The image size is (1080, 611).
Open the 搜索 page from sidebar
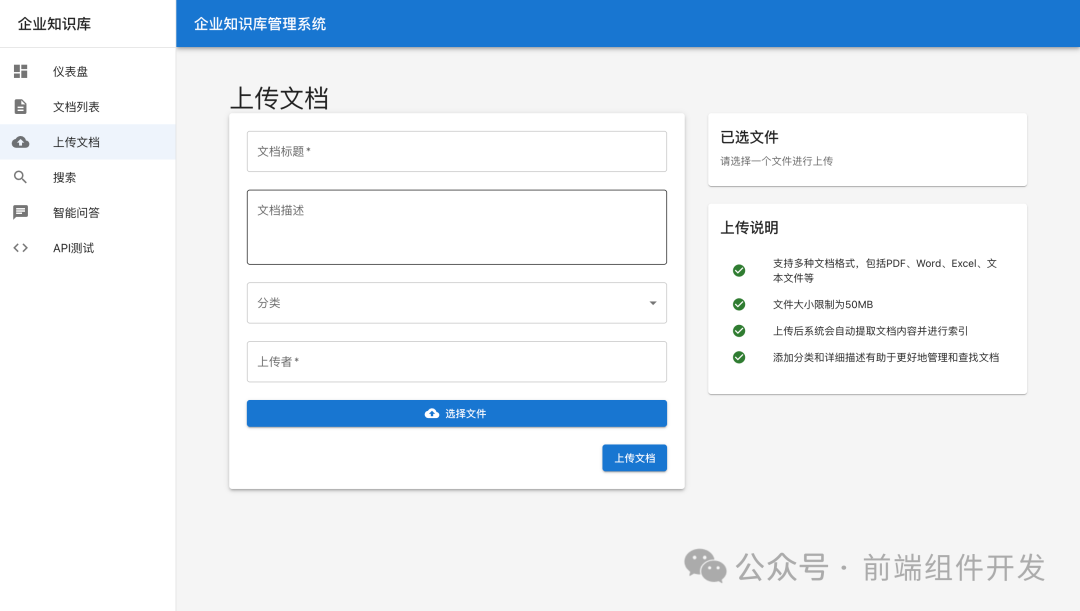[x=65, y=177]
